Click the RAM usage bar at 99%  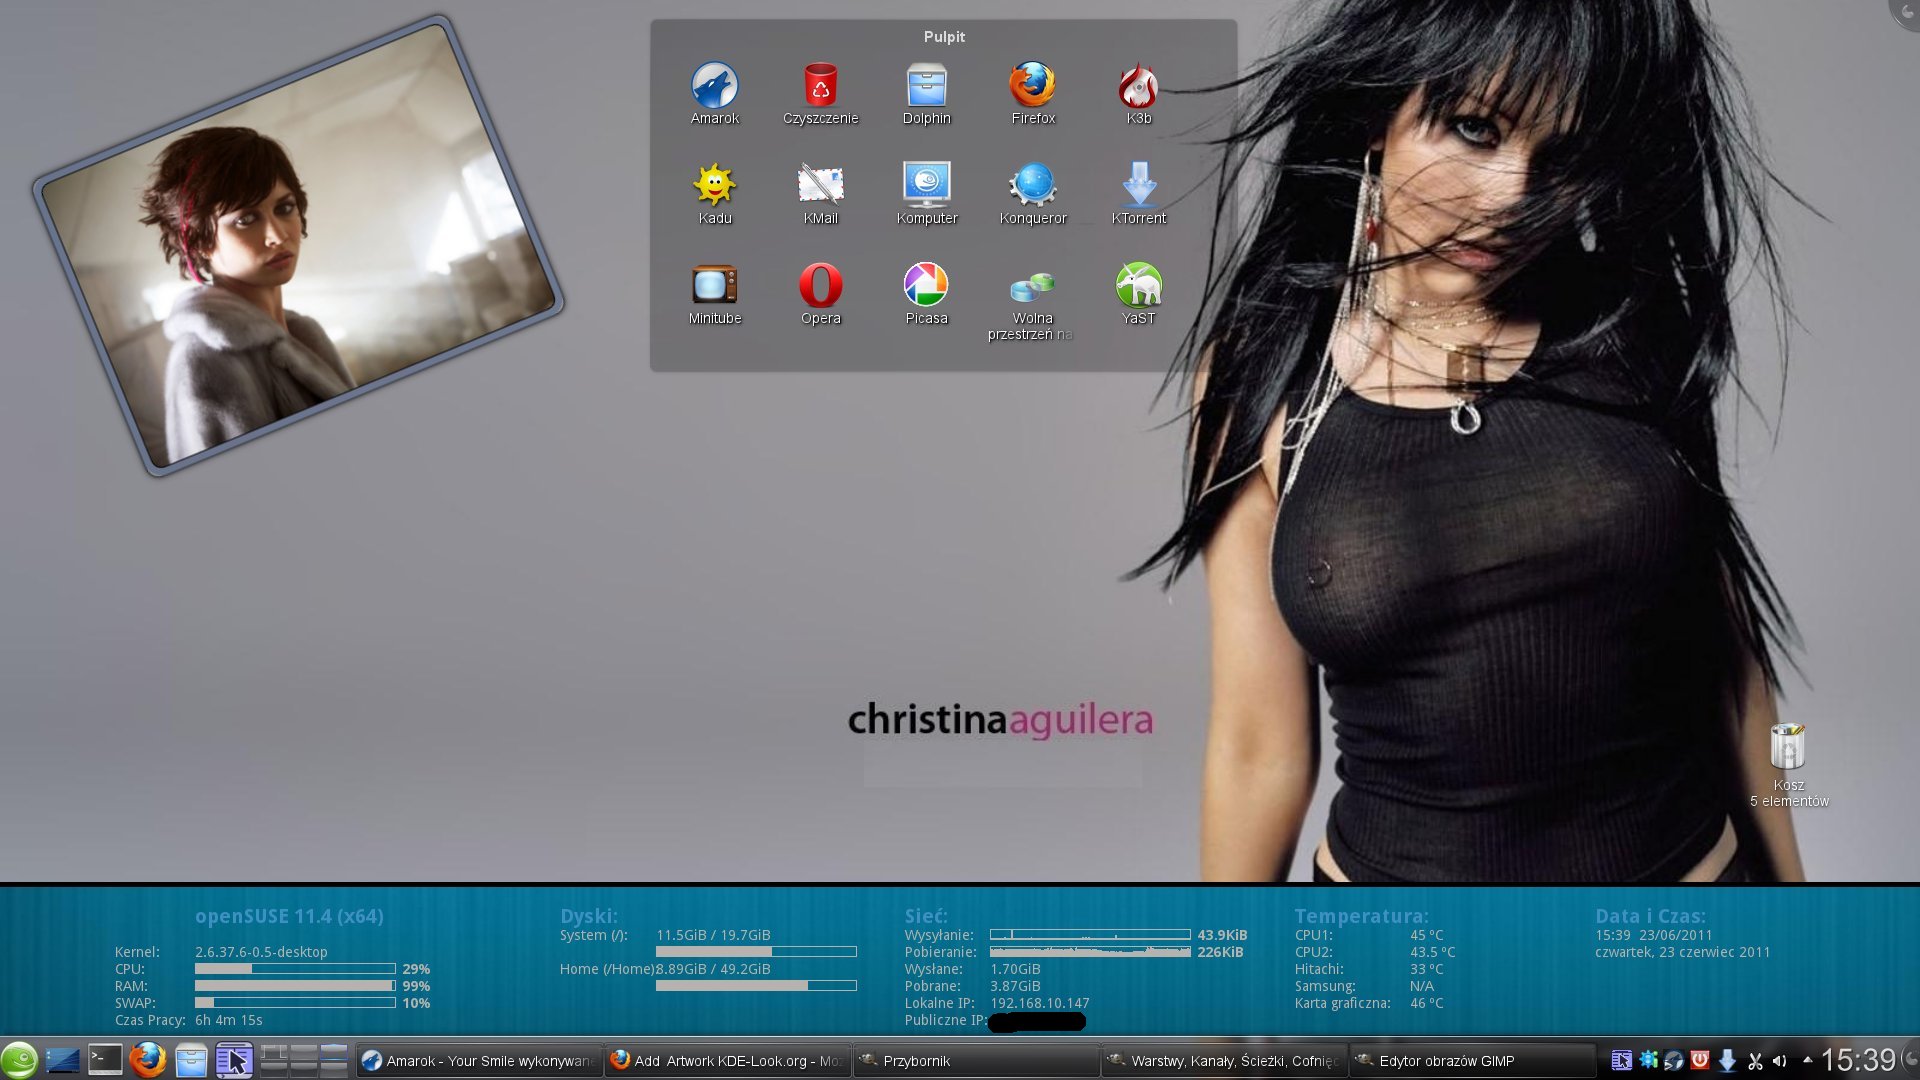(295, 986)
